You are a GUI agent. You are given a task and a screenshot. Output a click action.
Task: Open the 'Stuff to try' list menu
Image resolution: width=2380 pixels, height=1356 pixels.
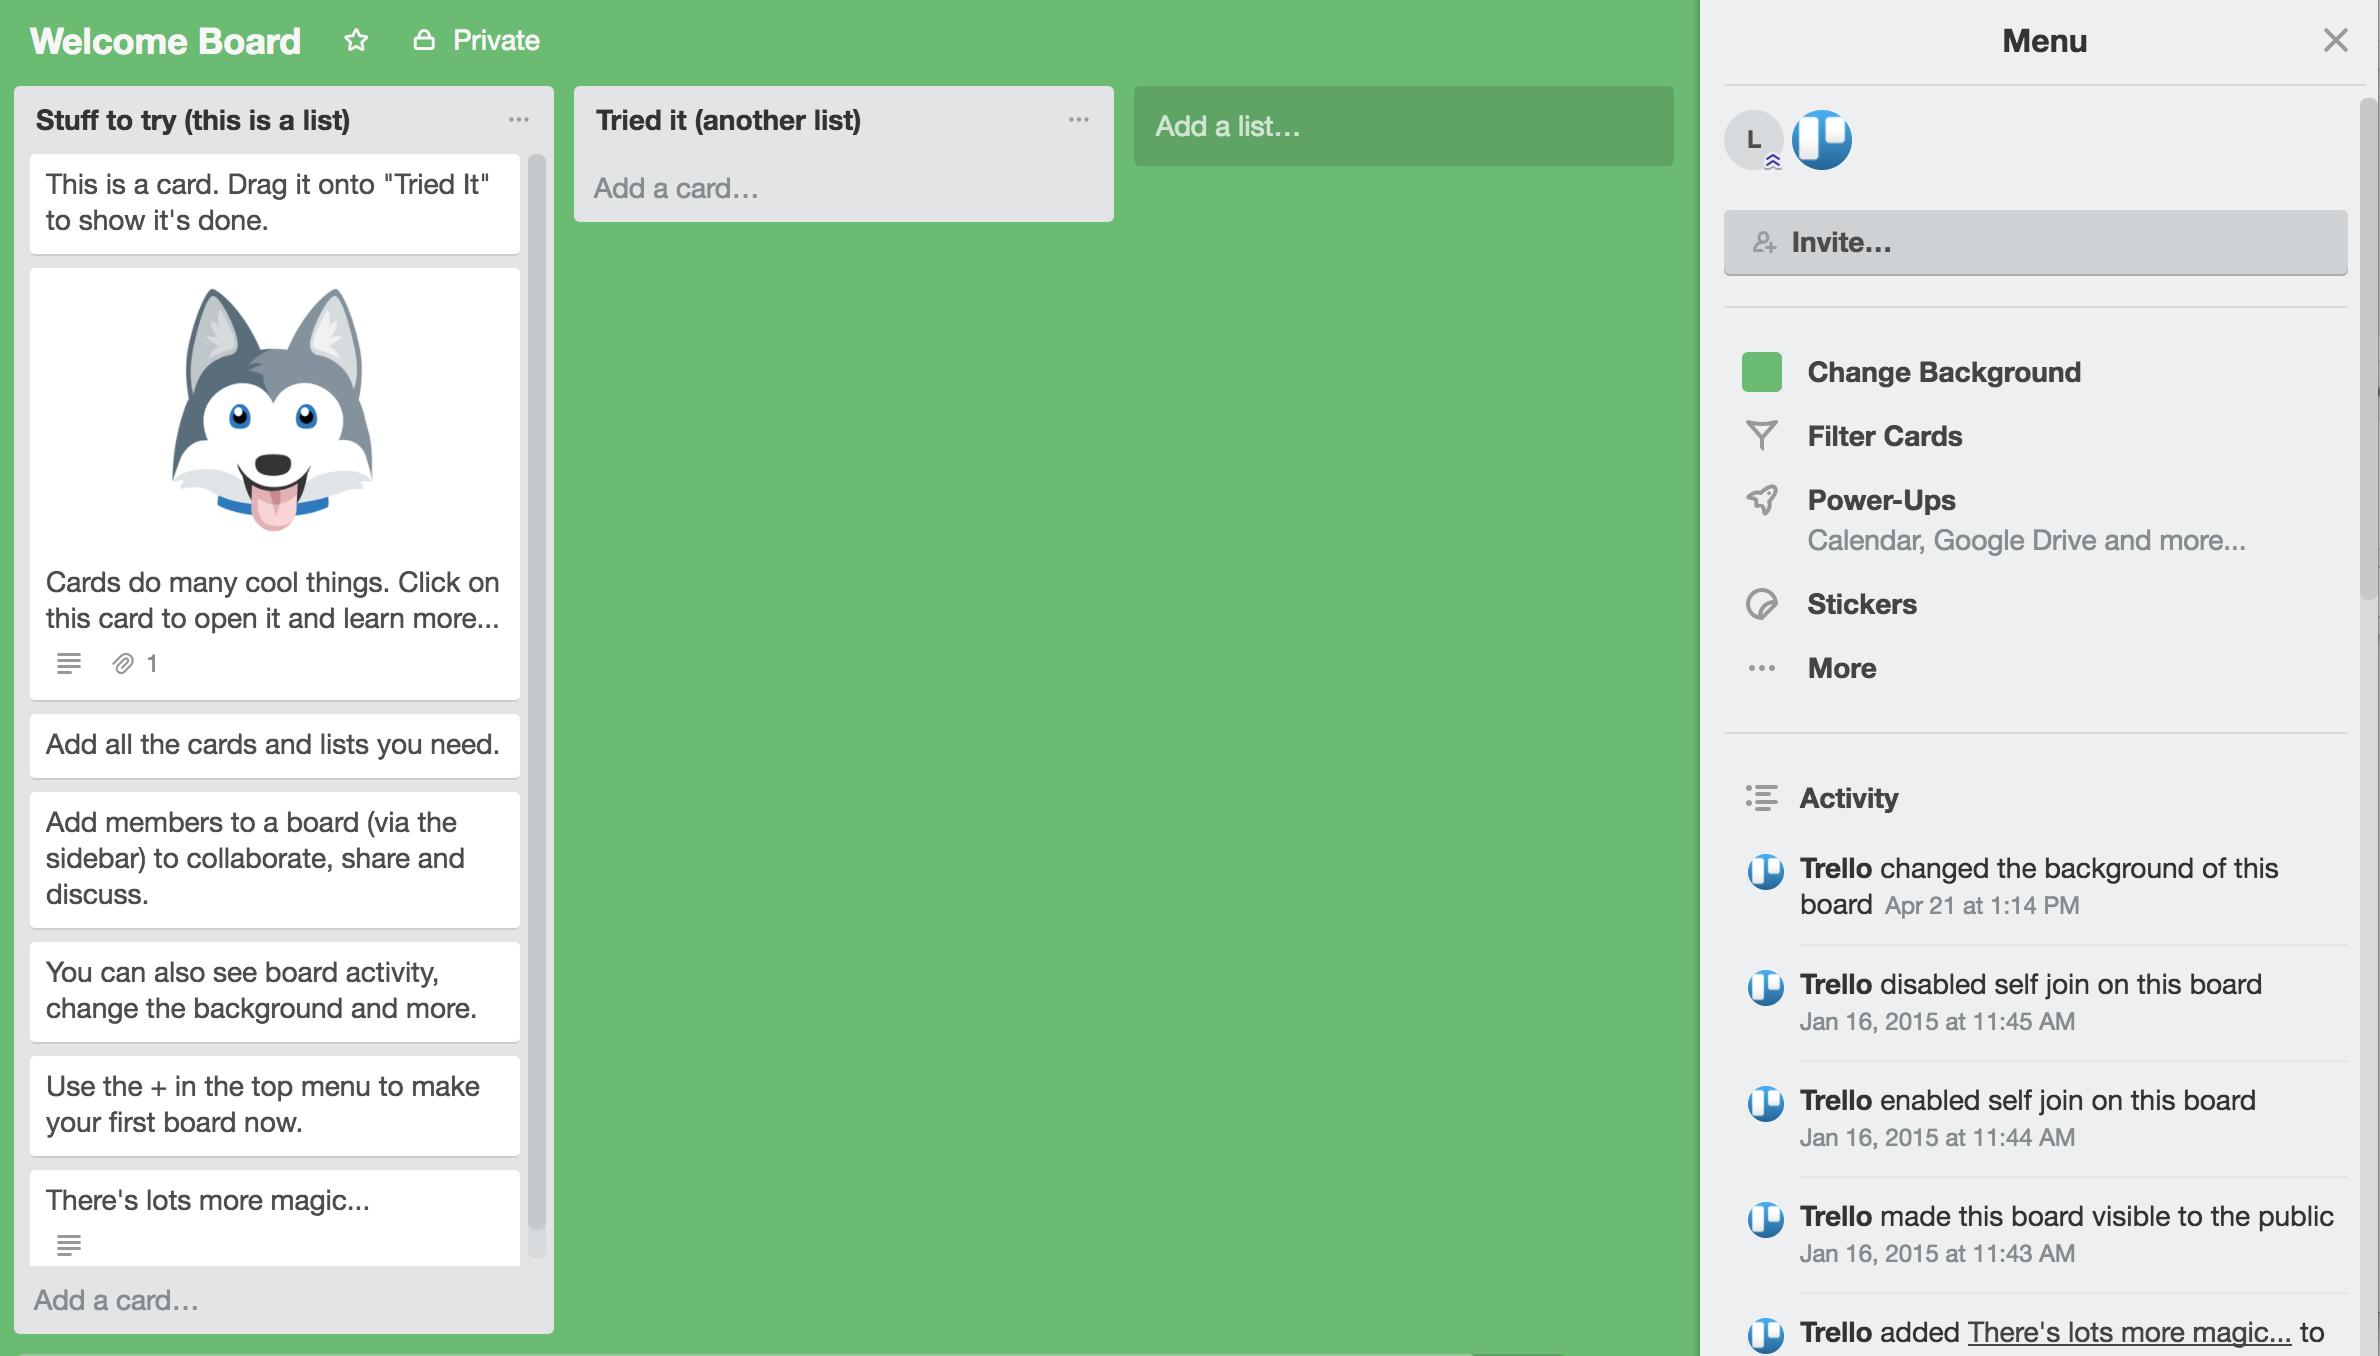tap(518, 120)
